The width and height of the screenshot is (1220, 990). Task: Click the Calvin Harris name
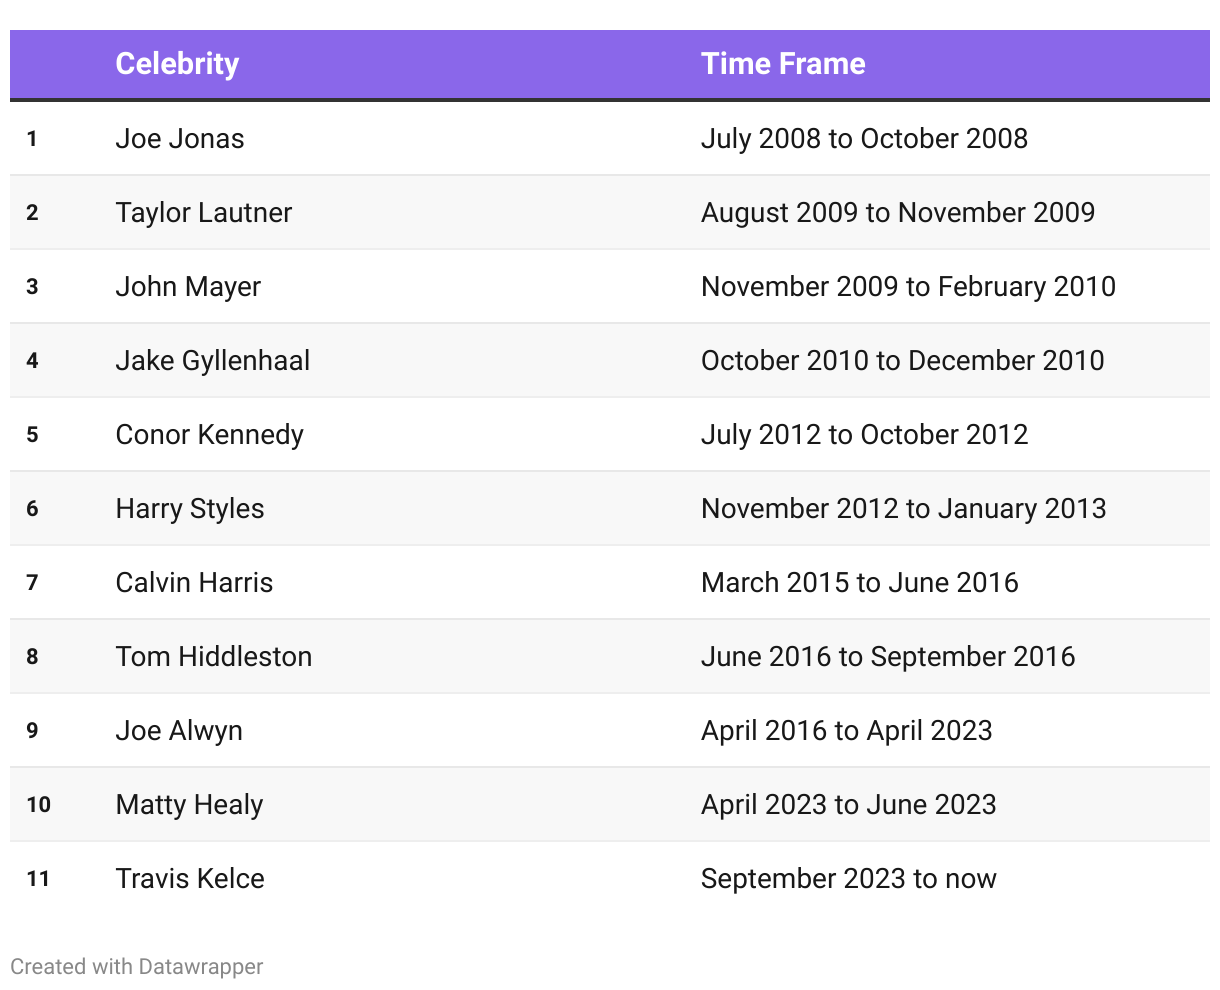(194, 583)
